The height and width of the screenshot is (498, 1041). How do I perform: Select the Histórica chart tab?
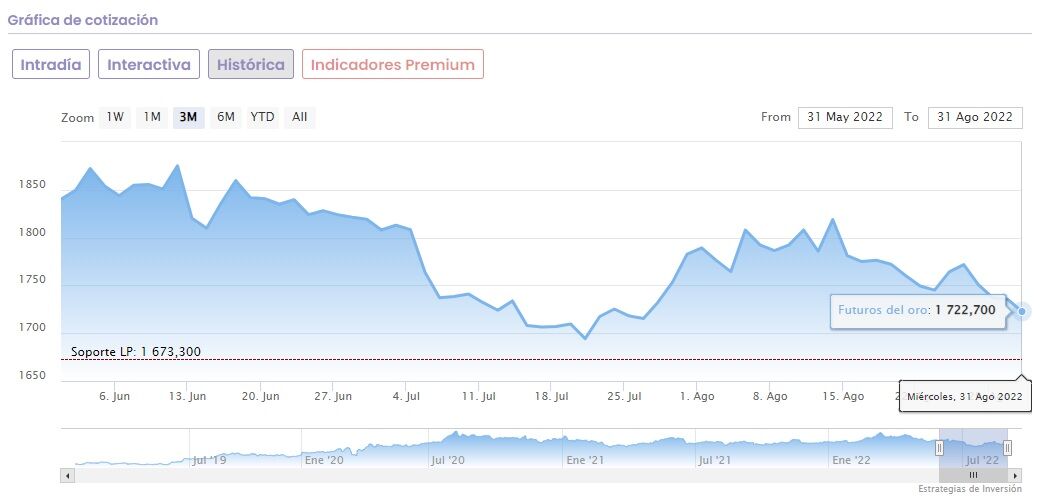pyautogui.click(x=251, y=64)
